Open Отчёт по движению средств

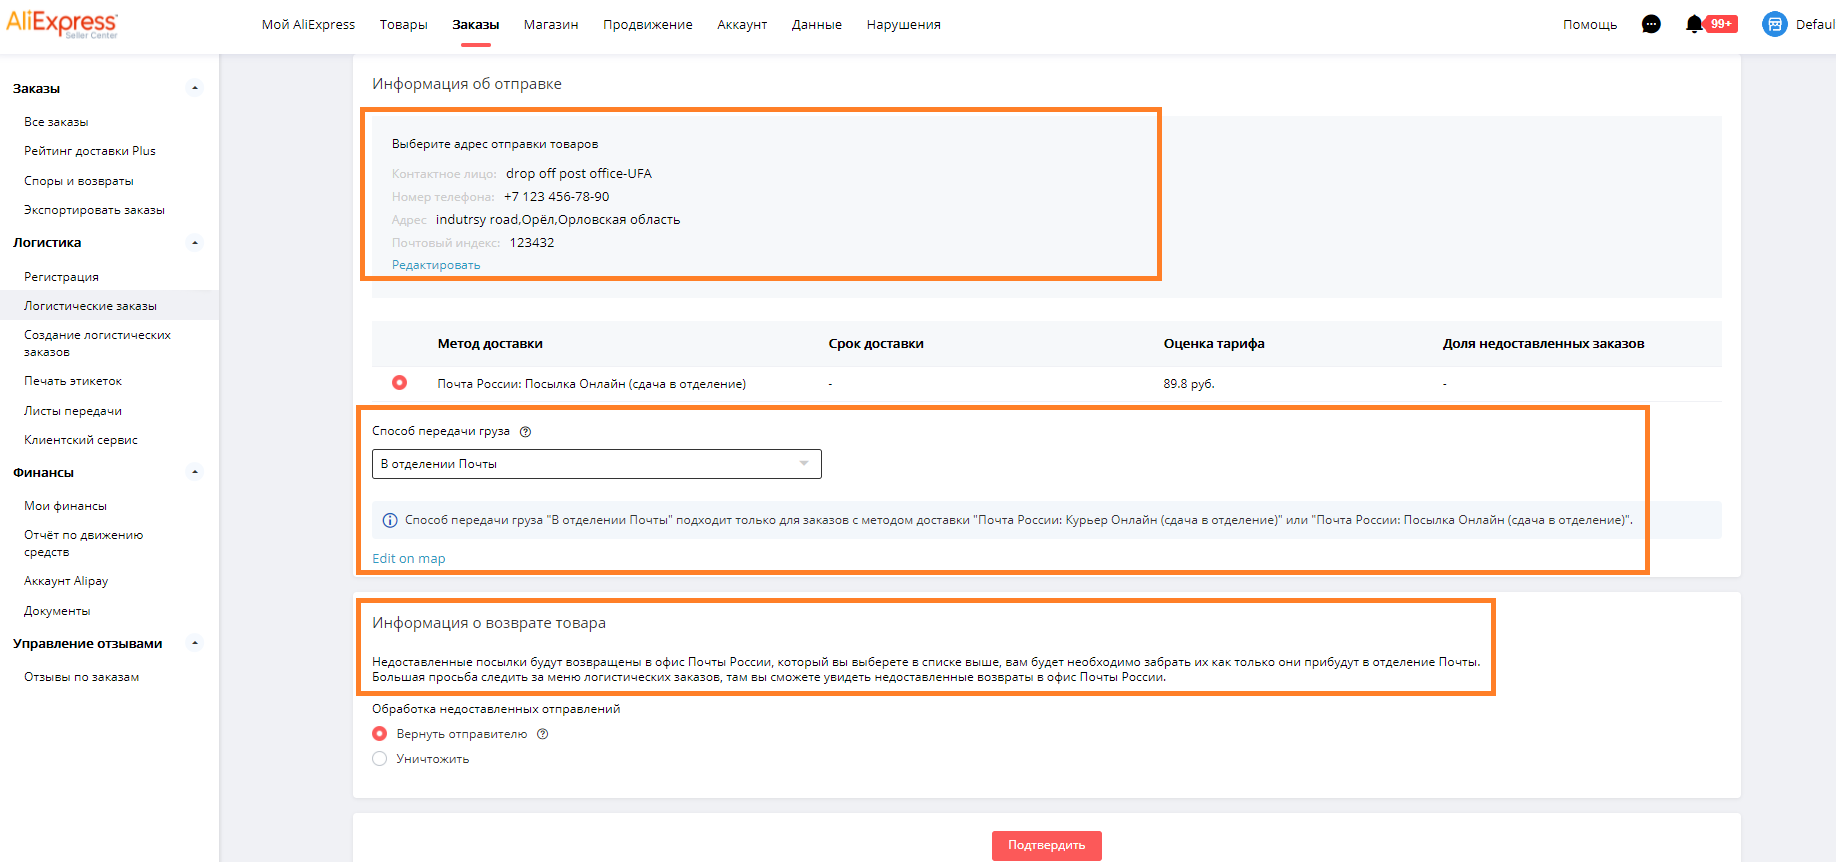point(83,543)
